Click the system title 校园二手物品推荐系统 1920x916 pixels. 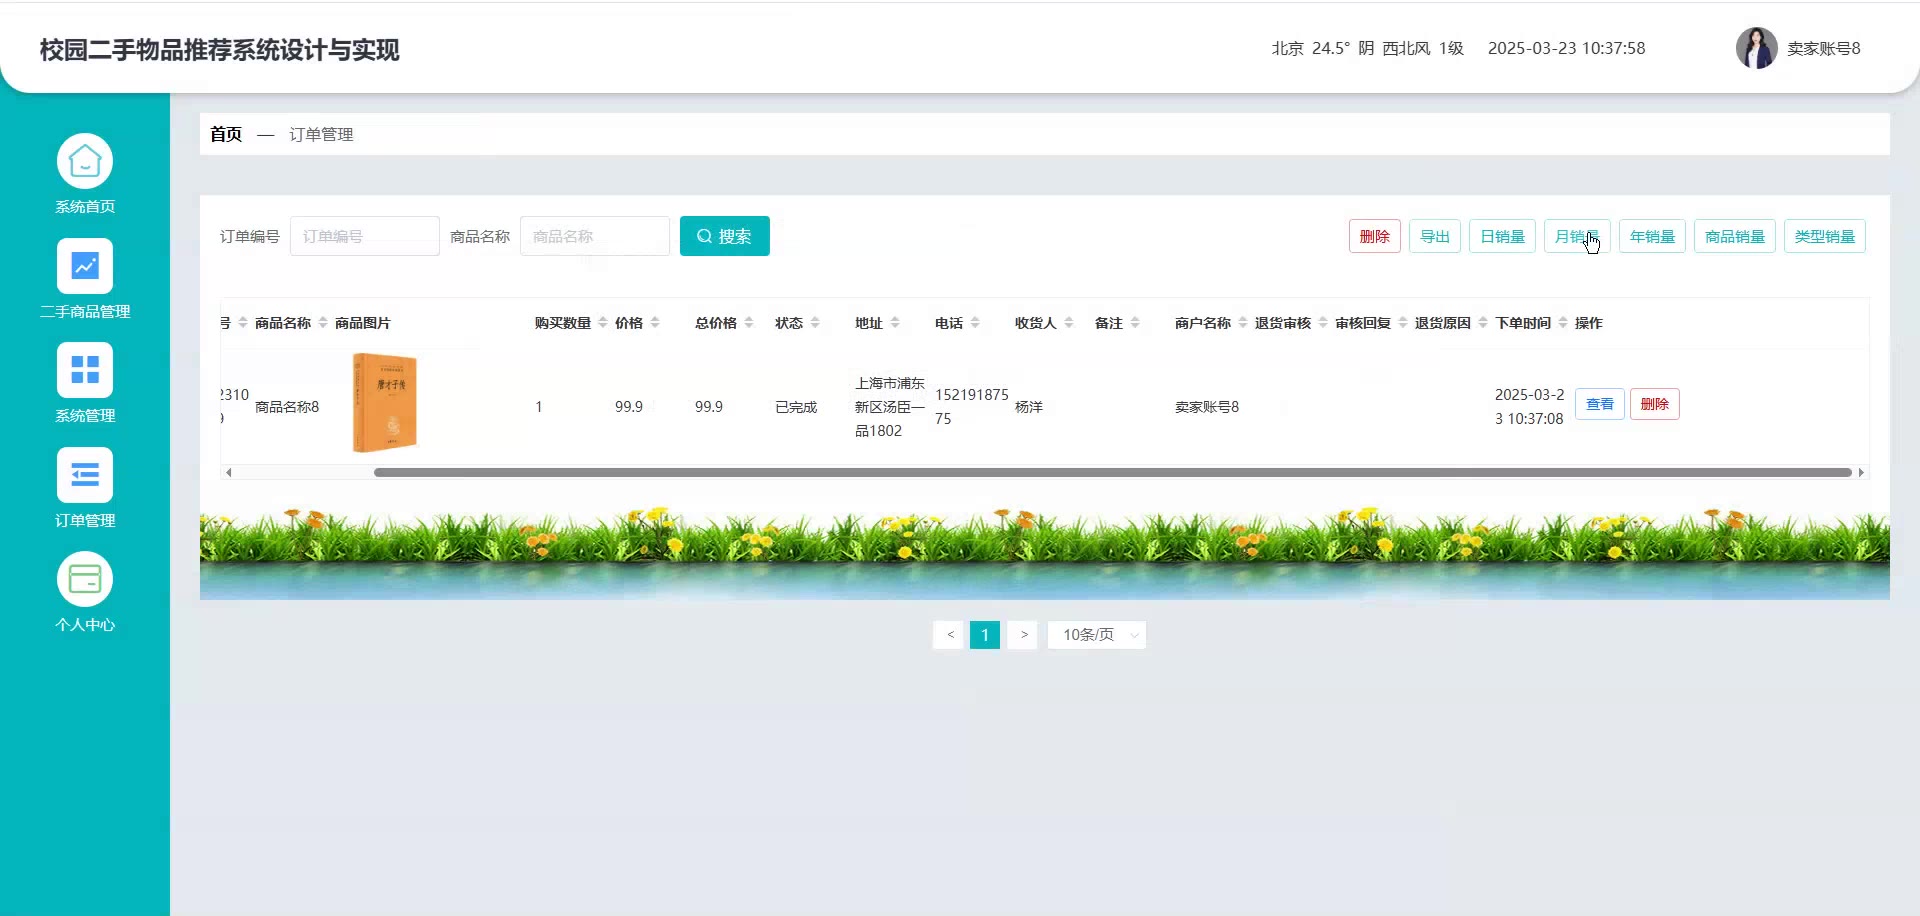click(220, 50)
